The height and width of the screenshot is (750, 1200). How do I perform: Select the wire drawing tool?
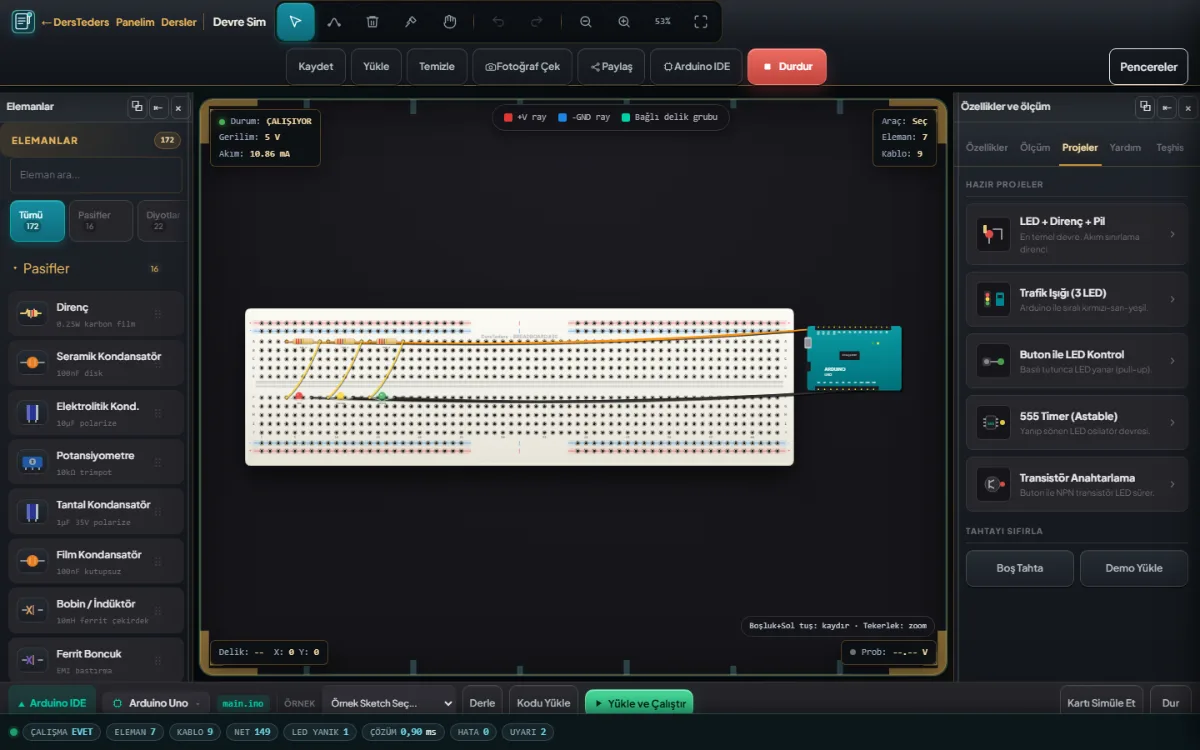[x=334, y=21]
